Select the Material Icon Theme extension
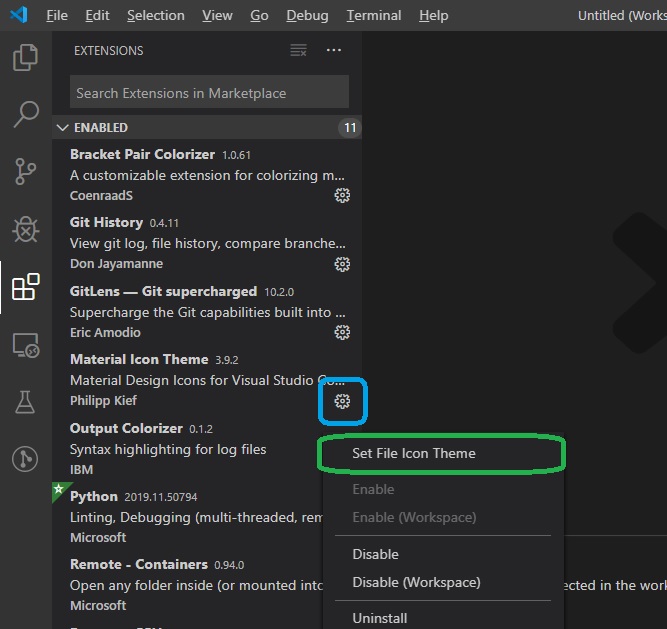This screenshot has width=667, height=629. [x=207, y=380]
